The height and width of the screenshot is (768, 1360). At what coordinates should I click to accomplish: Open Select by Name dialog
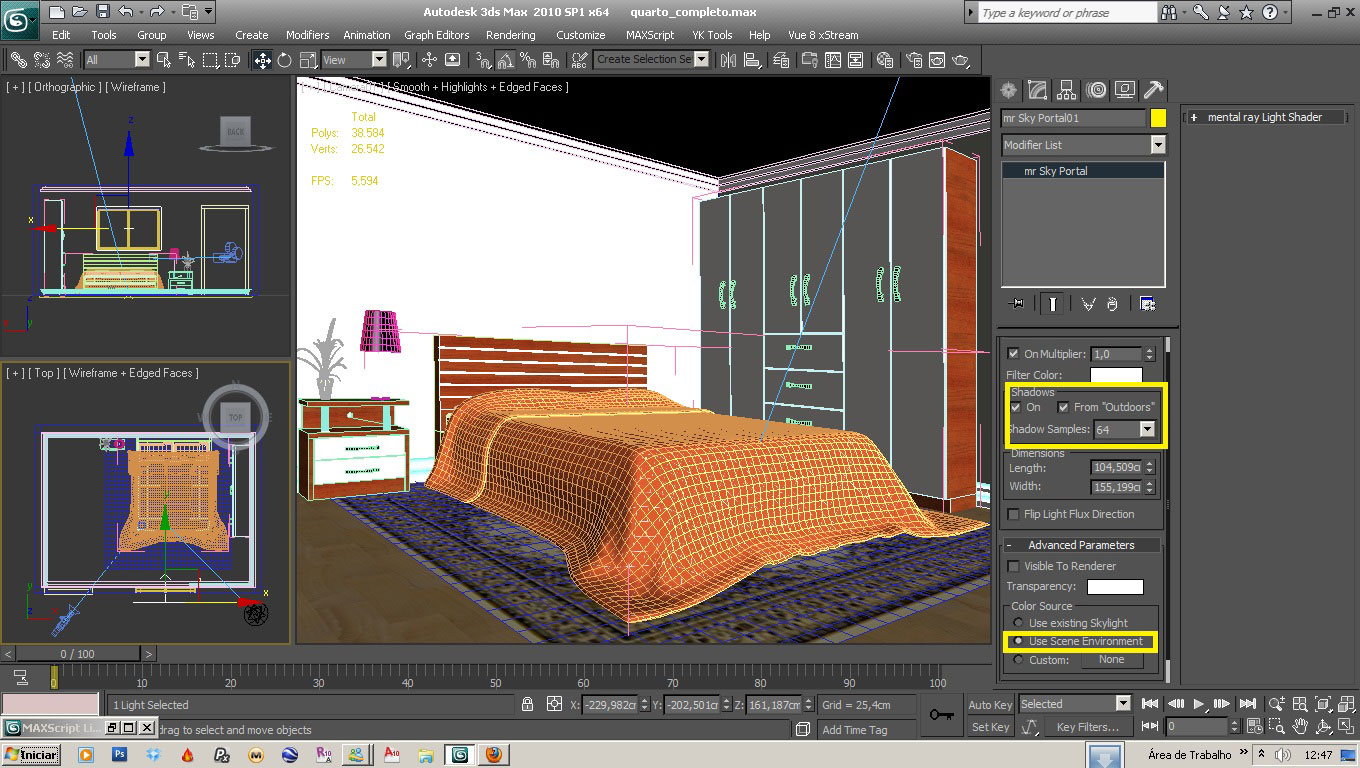(x=186, y=60)
